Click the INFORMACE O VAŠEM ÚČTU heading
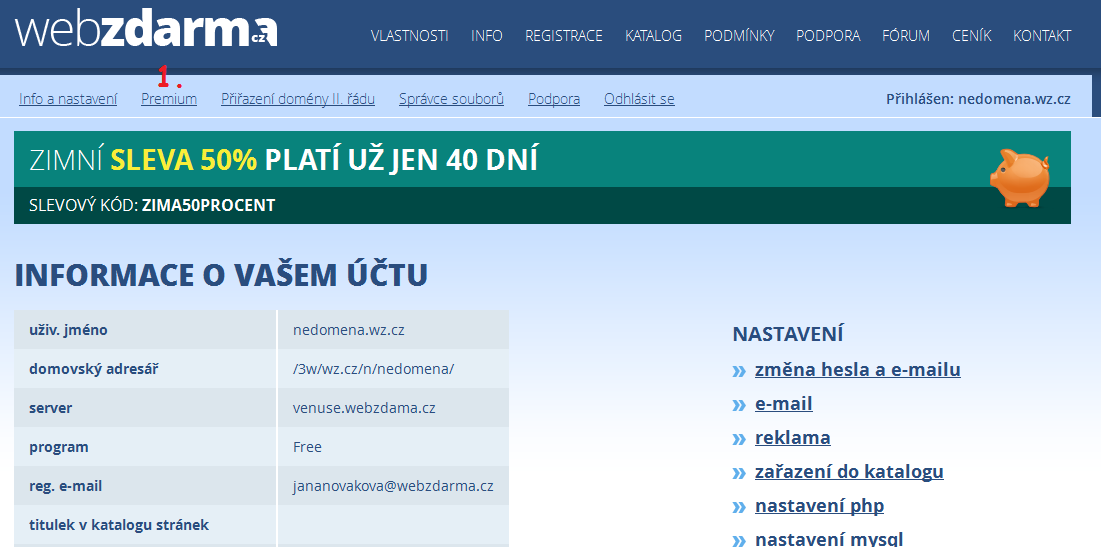Image resolution: width=1101 pixels, height=547 pixels. pos(221,275)
